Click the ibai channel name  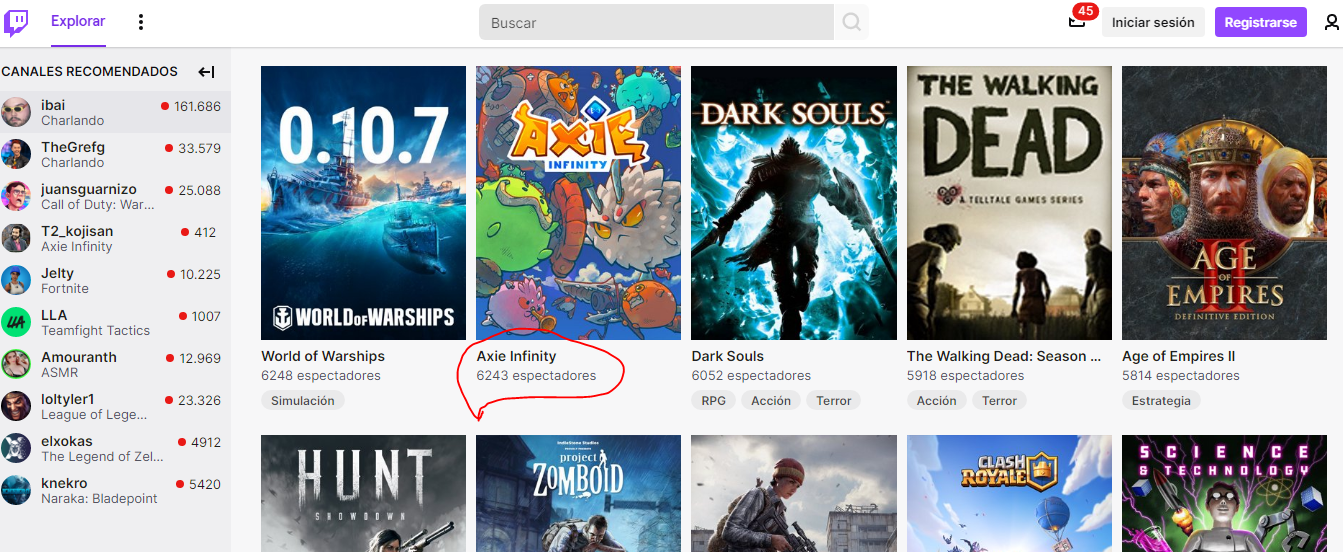(x=53, y=105)
